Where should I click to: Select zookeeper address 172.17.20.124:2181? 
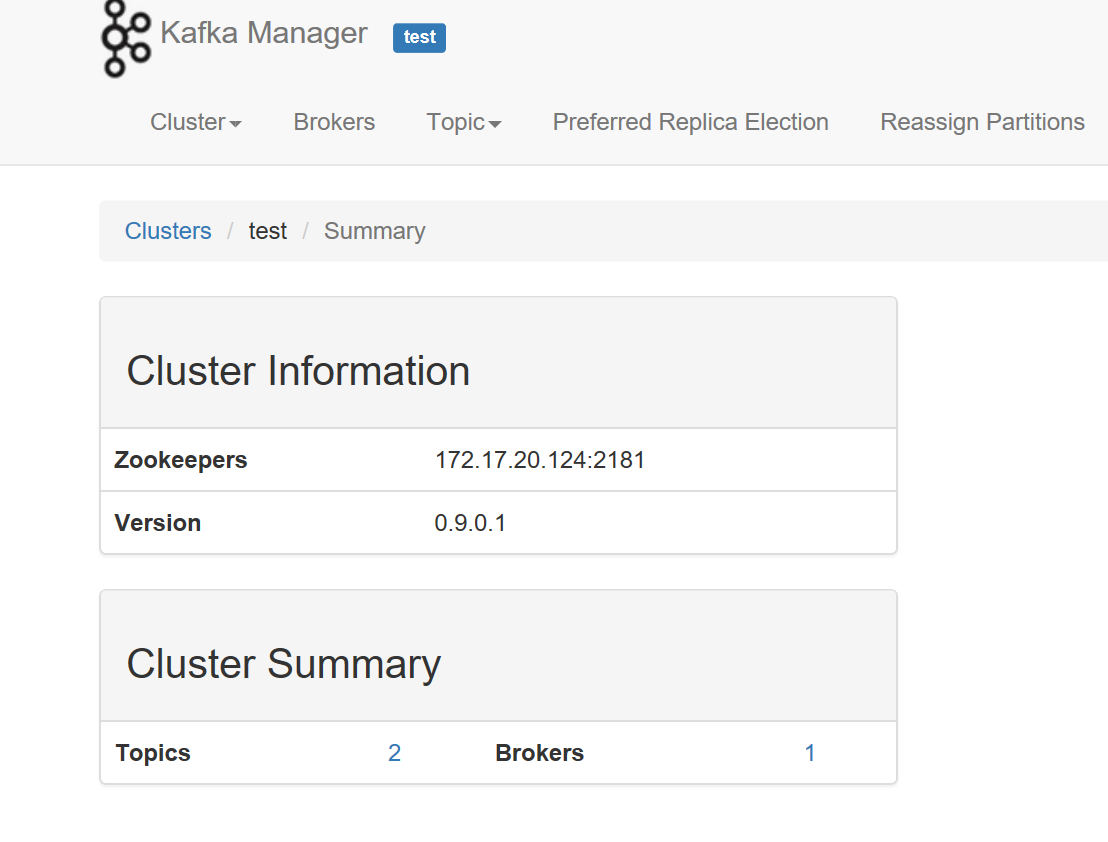pos(540,460)
